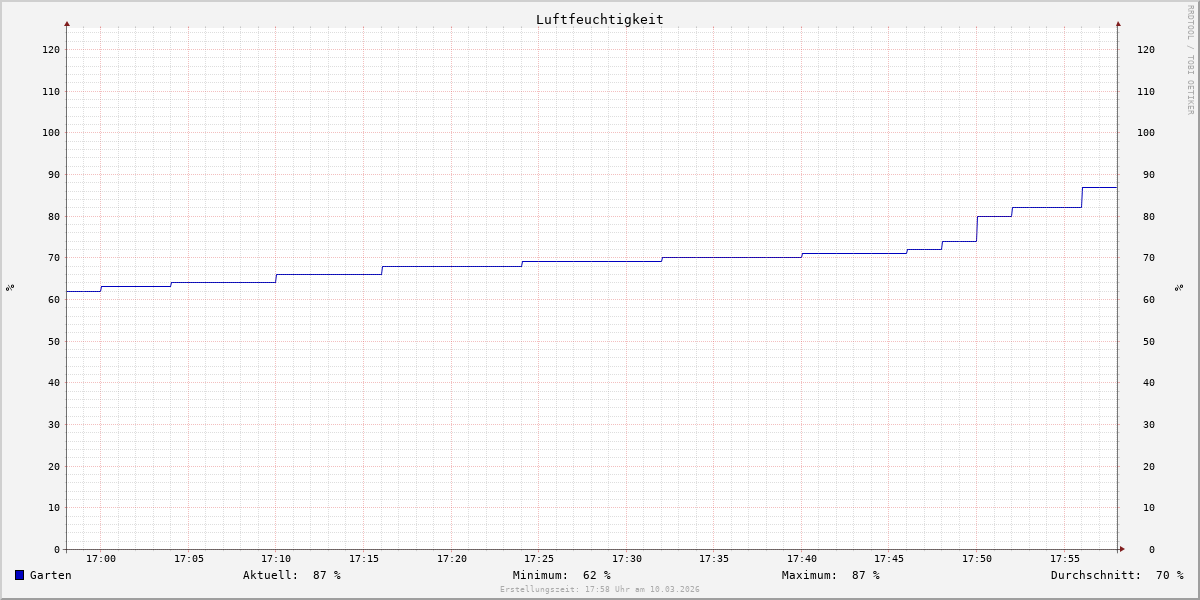This screenshot has height=600, width=1200.
Task: Click the Maximum 87 % value
Action: pyautogui.click(x=831, y=575)
